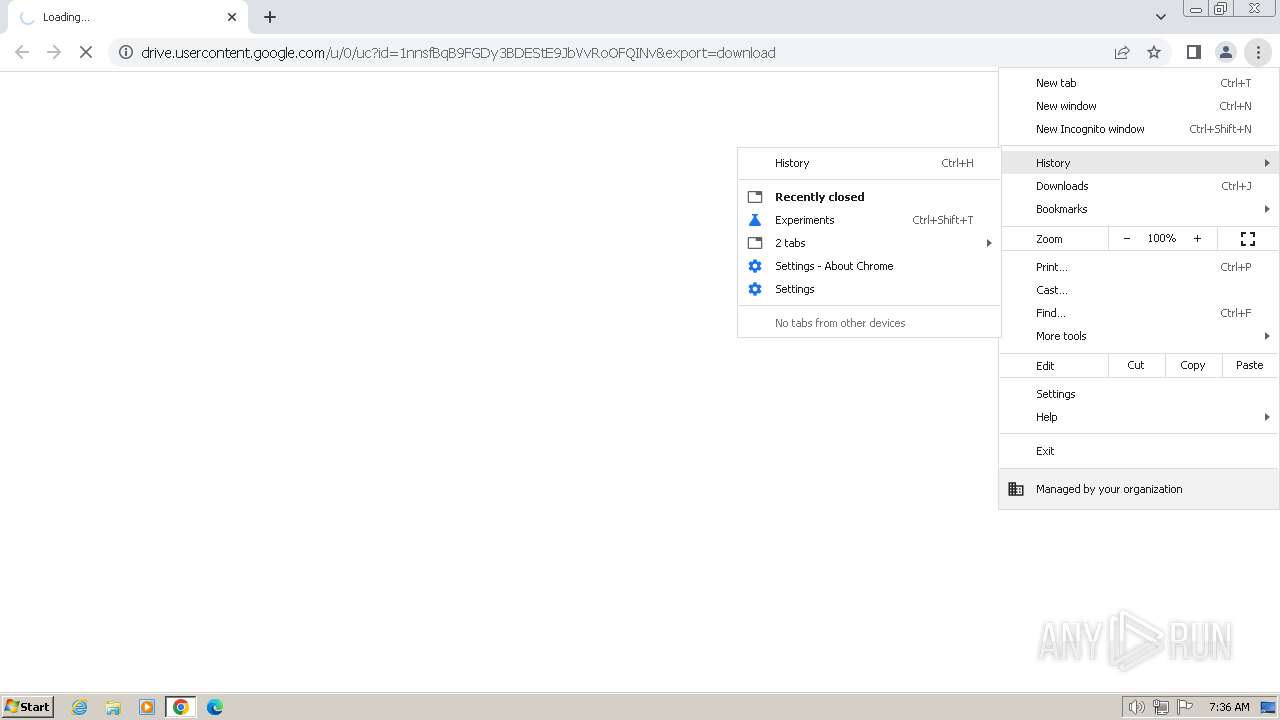The image size is (1280, 720).
Task: Click the address bar URL
Action: pos(458,53)
